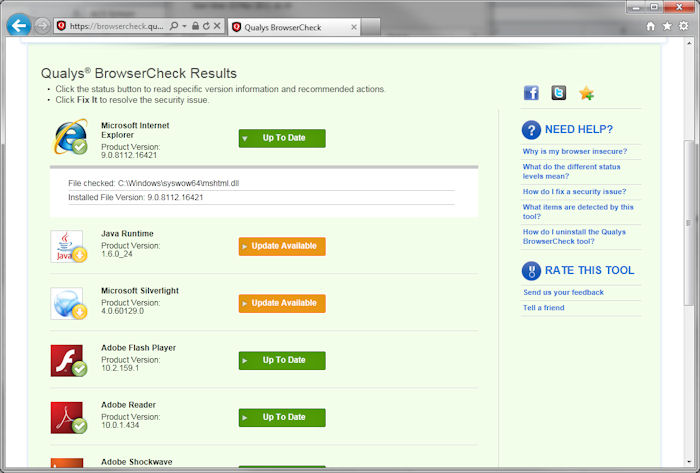Click the Rate This Tool medal icon
Viewport: 700px width, 473px height.
pyautogui.click(x=531, y=270)
